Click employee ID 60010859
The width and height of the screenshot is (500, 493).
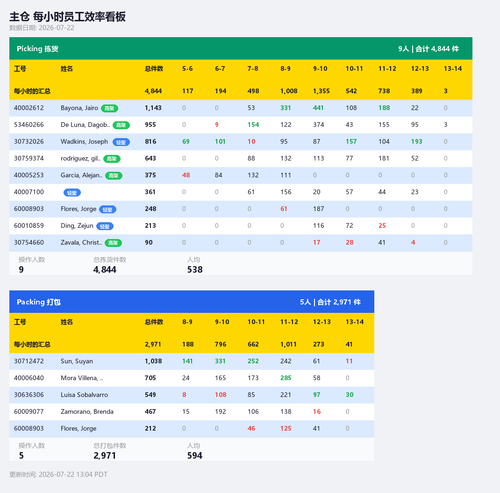(x=29, y=226)
